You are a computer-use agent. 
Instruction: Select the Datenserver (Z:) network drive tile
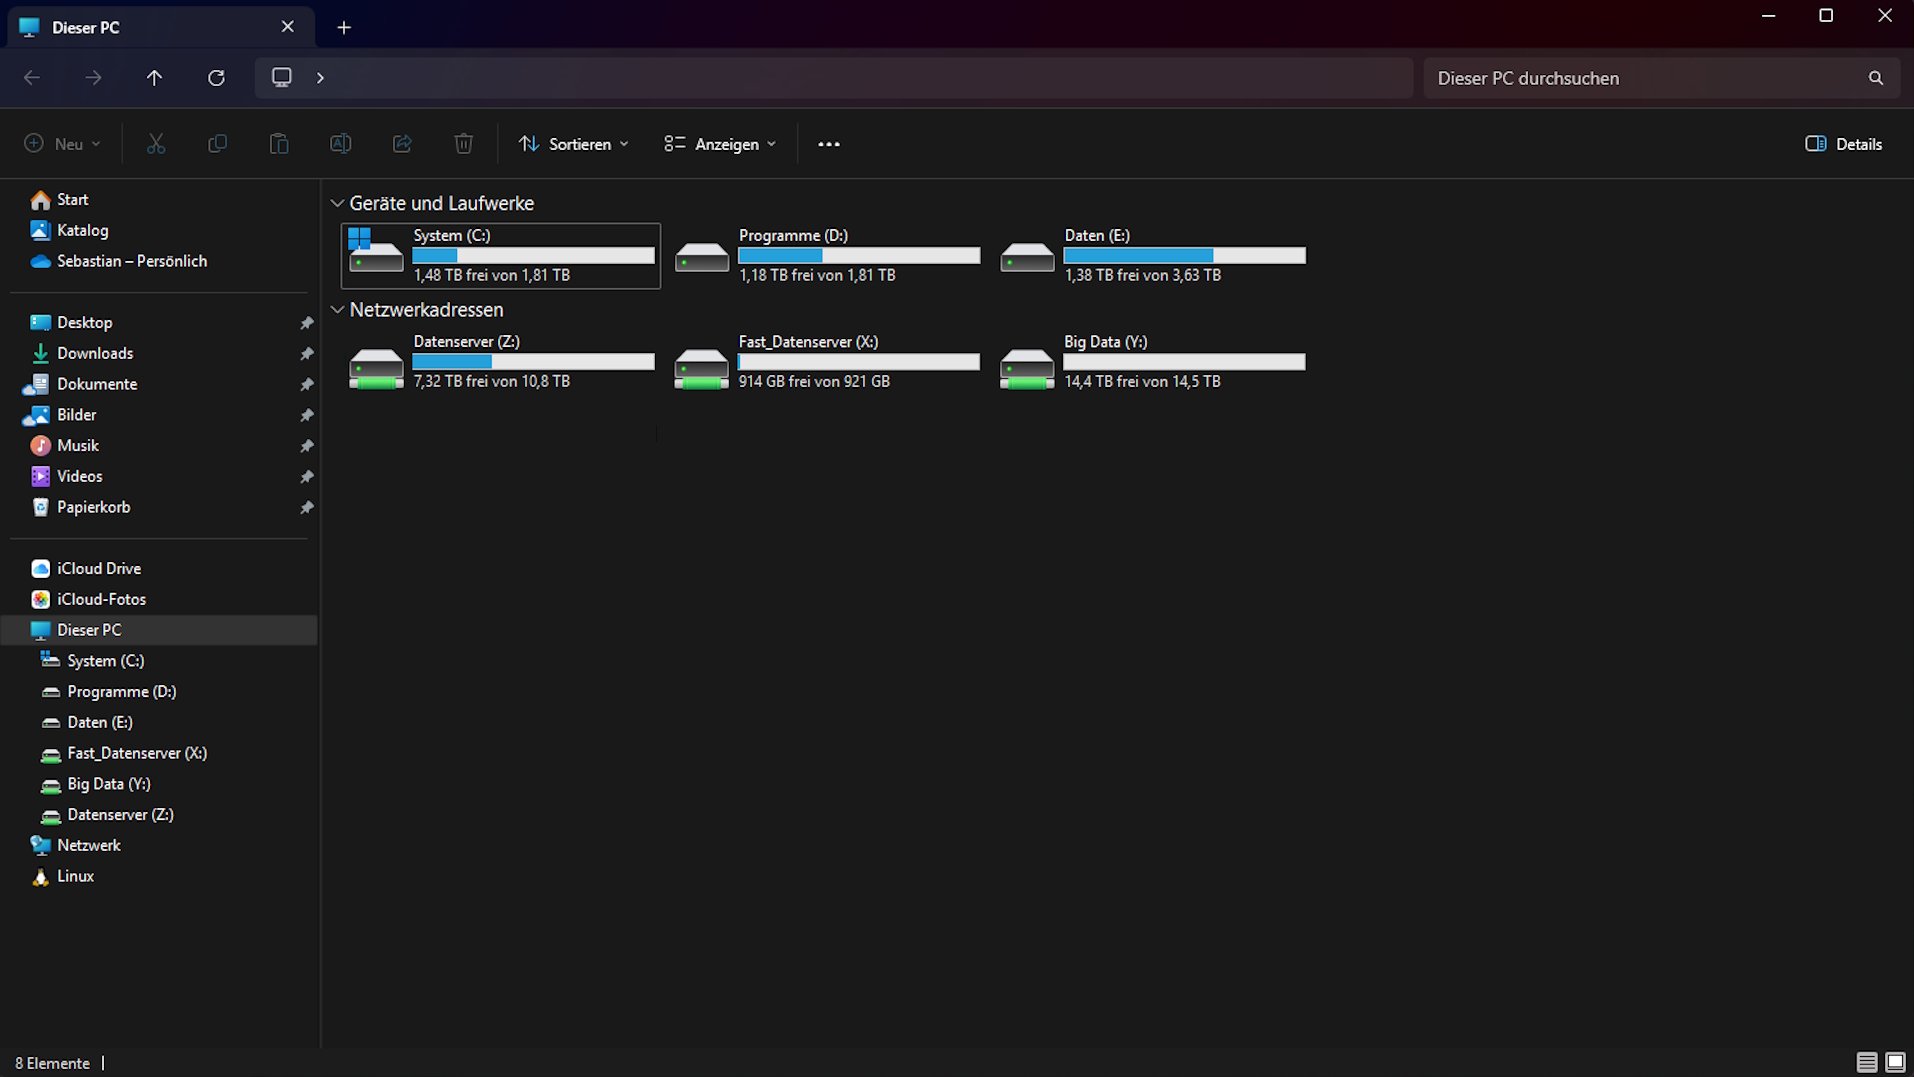coord(500,362)
